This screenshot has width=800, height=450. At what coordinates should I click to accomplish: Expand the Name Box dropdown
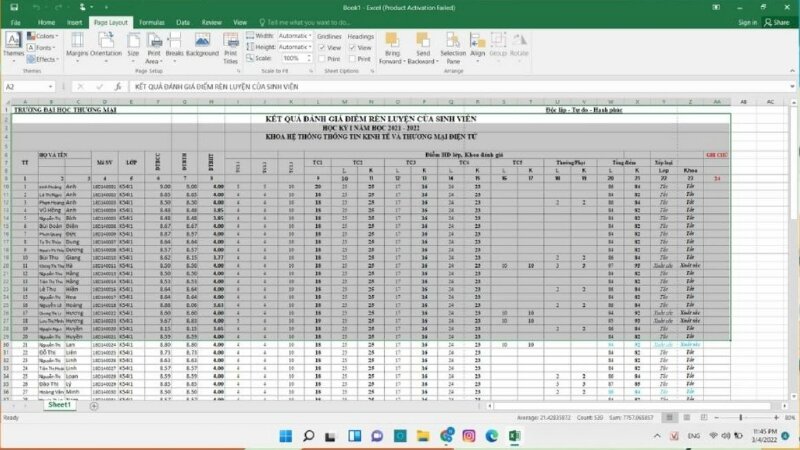[50, 87]
